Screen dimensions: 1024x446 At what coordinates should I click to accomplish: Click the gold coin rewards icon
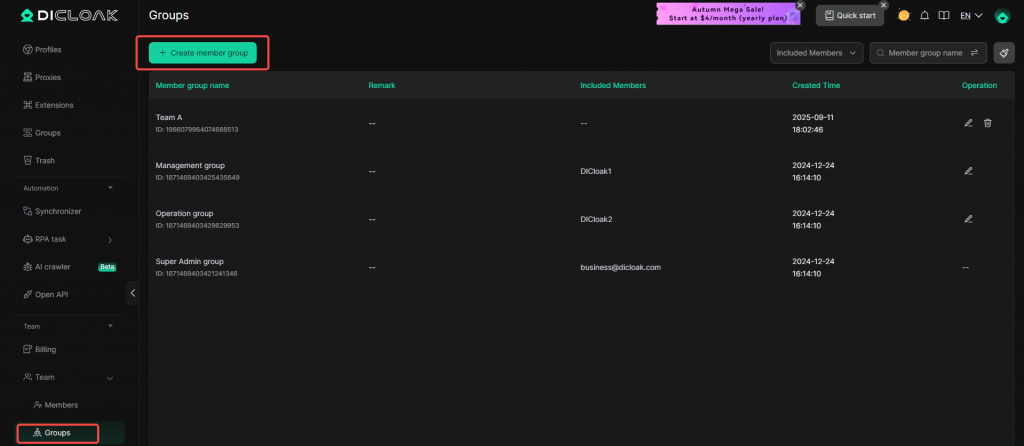click(904, 16)
